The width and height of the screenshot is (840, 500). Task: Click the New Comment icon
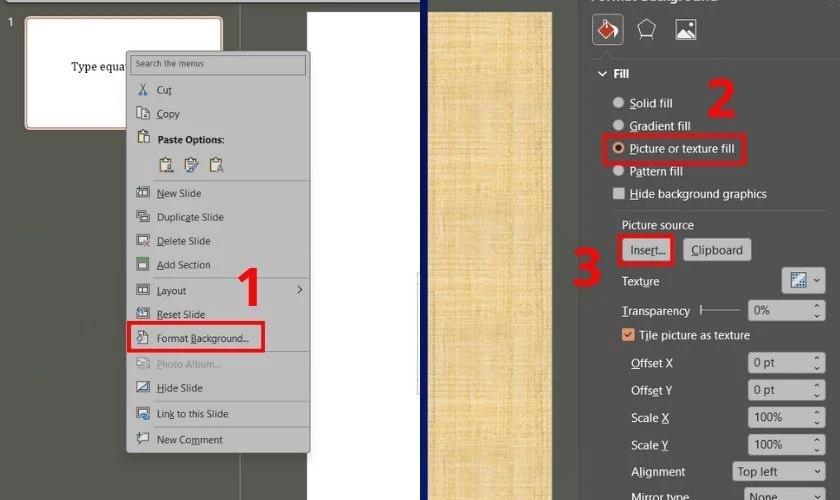tap(142, 438)
